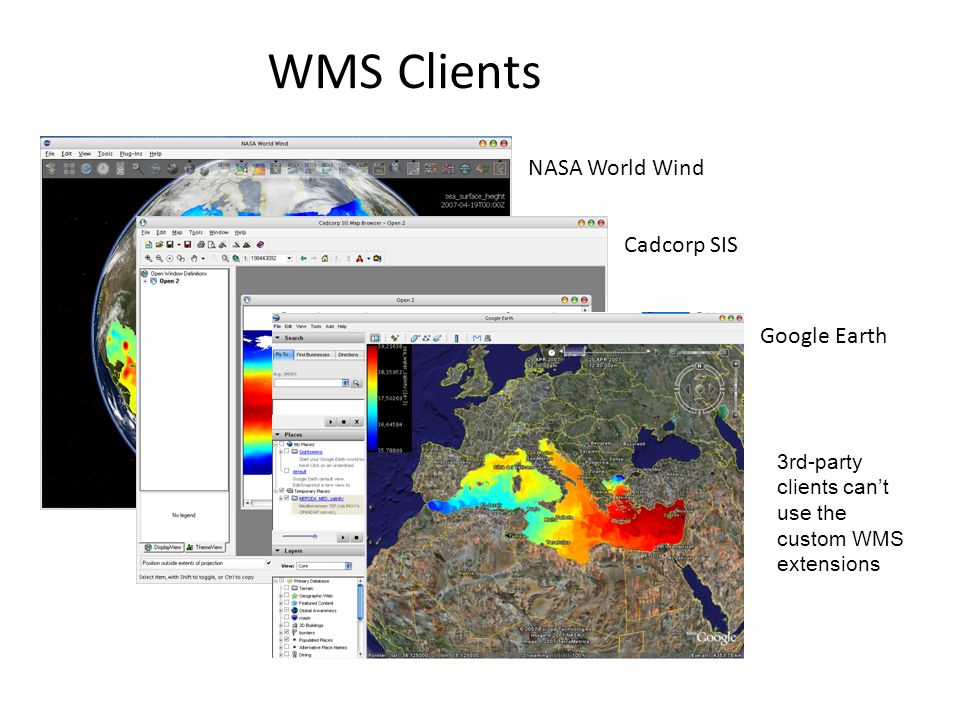
Task: Toggle My Places checkbox
Action: [x=282, y=444]
